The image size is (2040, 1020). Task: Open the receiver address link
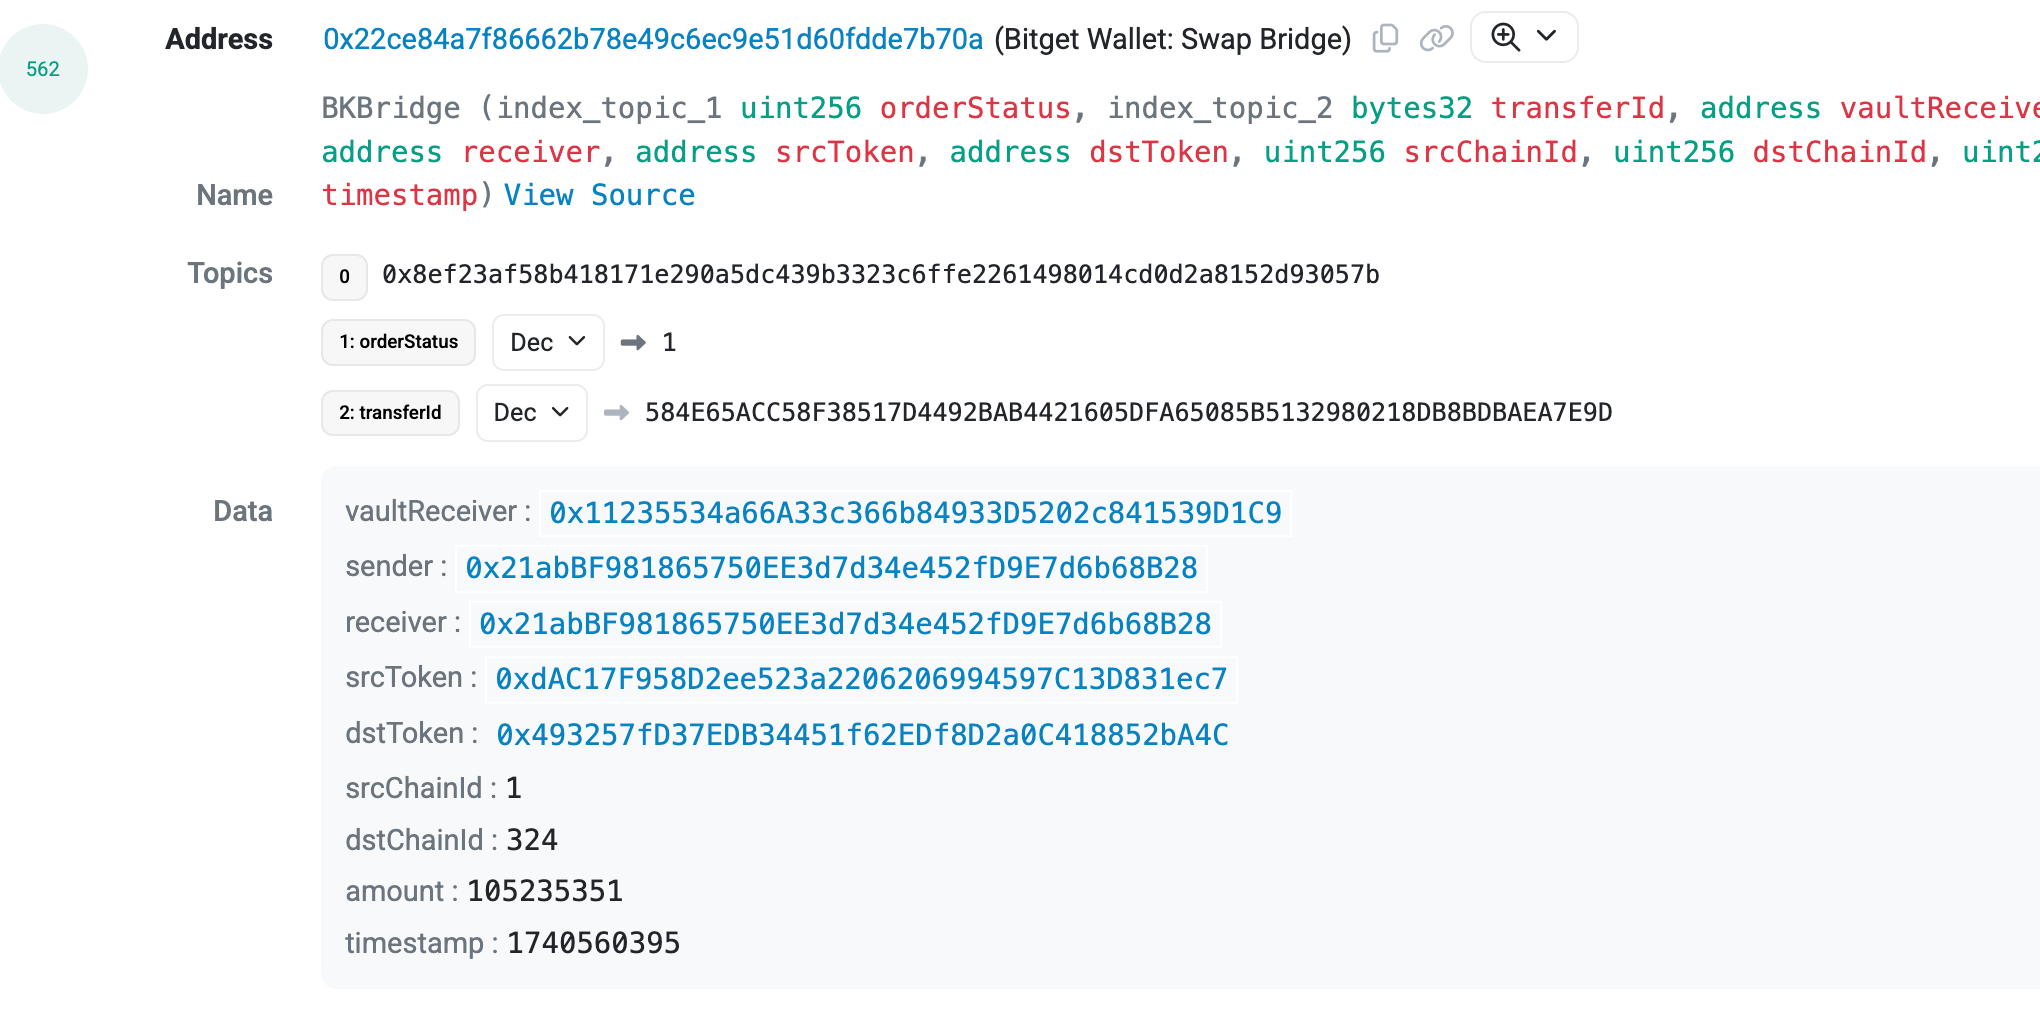[845, 624]
